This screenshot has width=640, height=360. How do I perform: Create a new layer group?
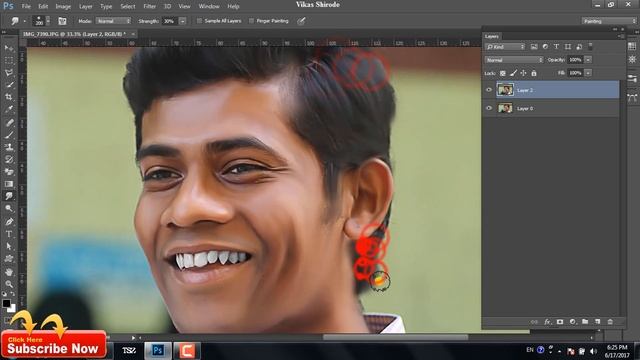click(x=585, y=322)
